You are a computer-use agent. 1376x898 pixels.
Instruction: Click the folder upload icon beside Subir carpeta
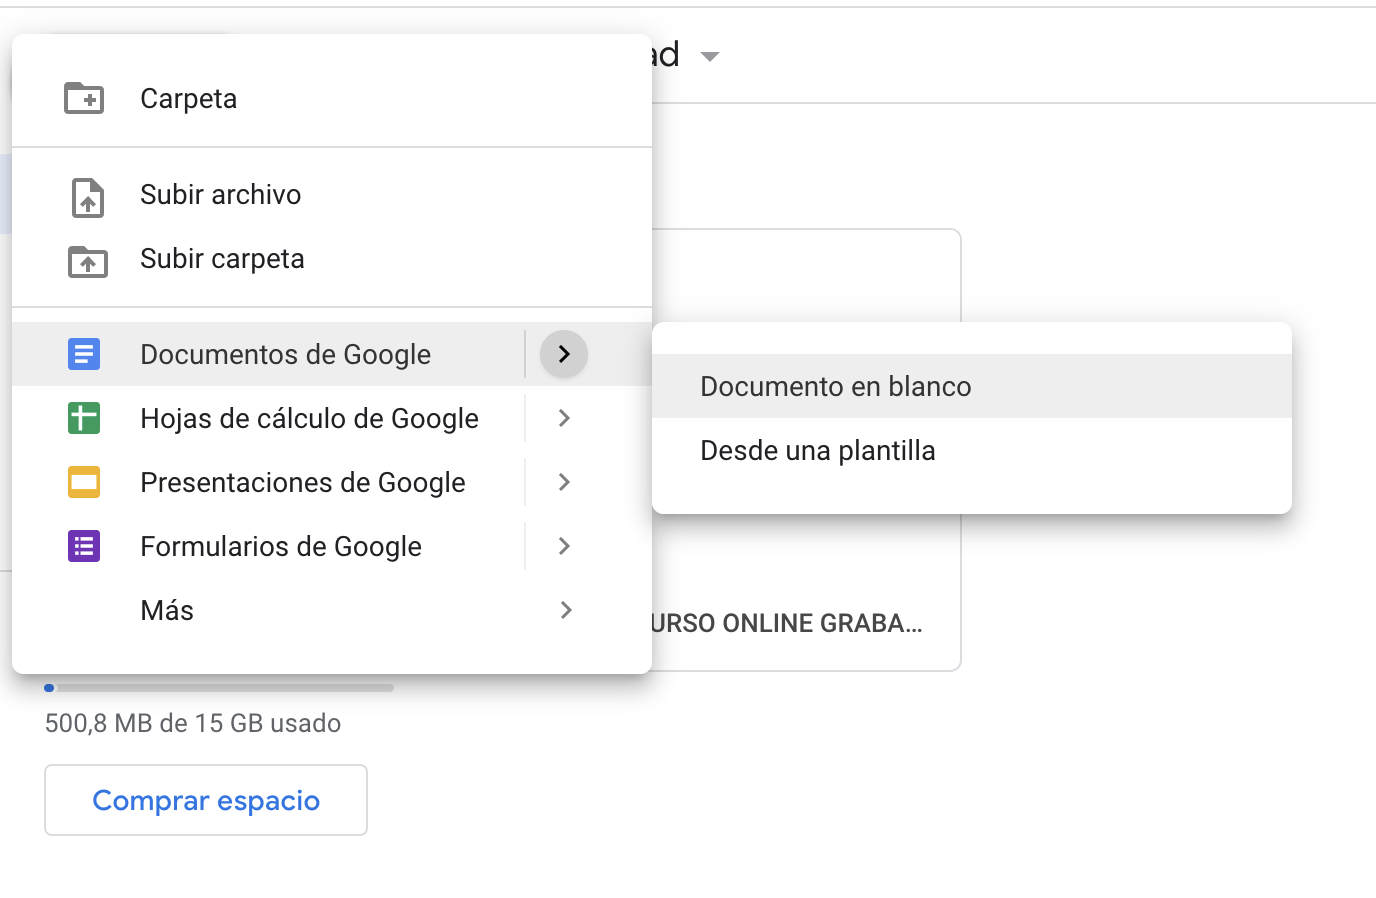click(x=88, y=261)
